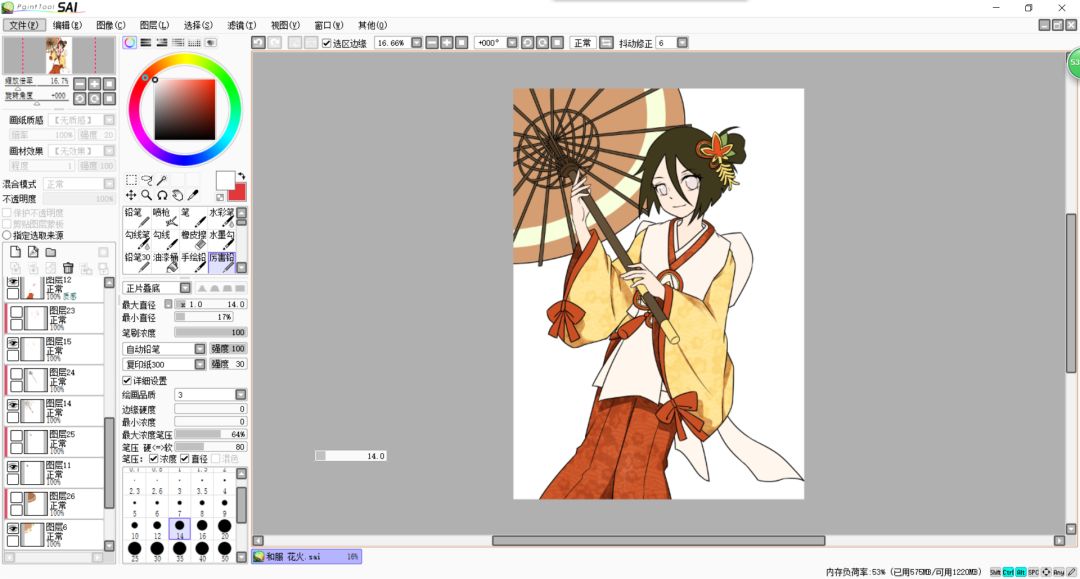Select the magic wand tool

click(162, 180)
